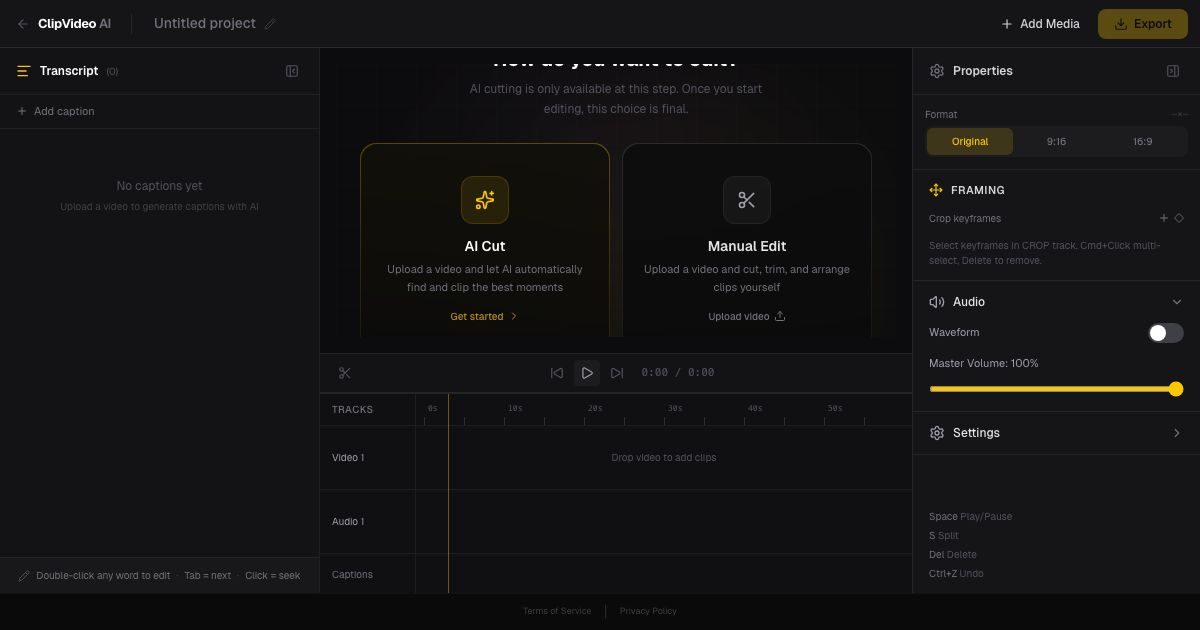Select 9:16 format
The image size is (1200, 630).
coord(1056,142)
